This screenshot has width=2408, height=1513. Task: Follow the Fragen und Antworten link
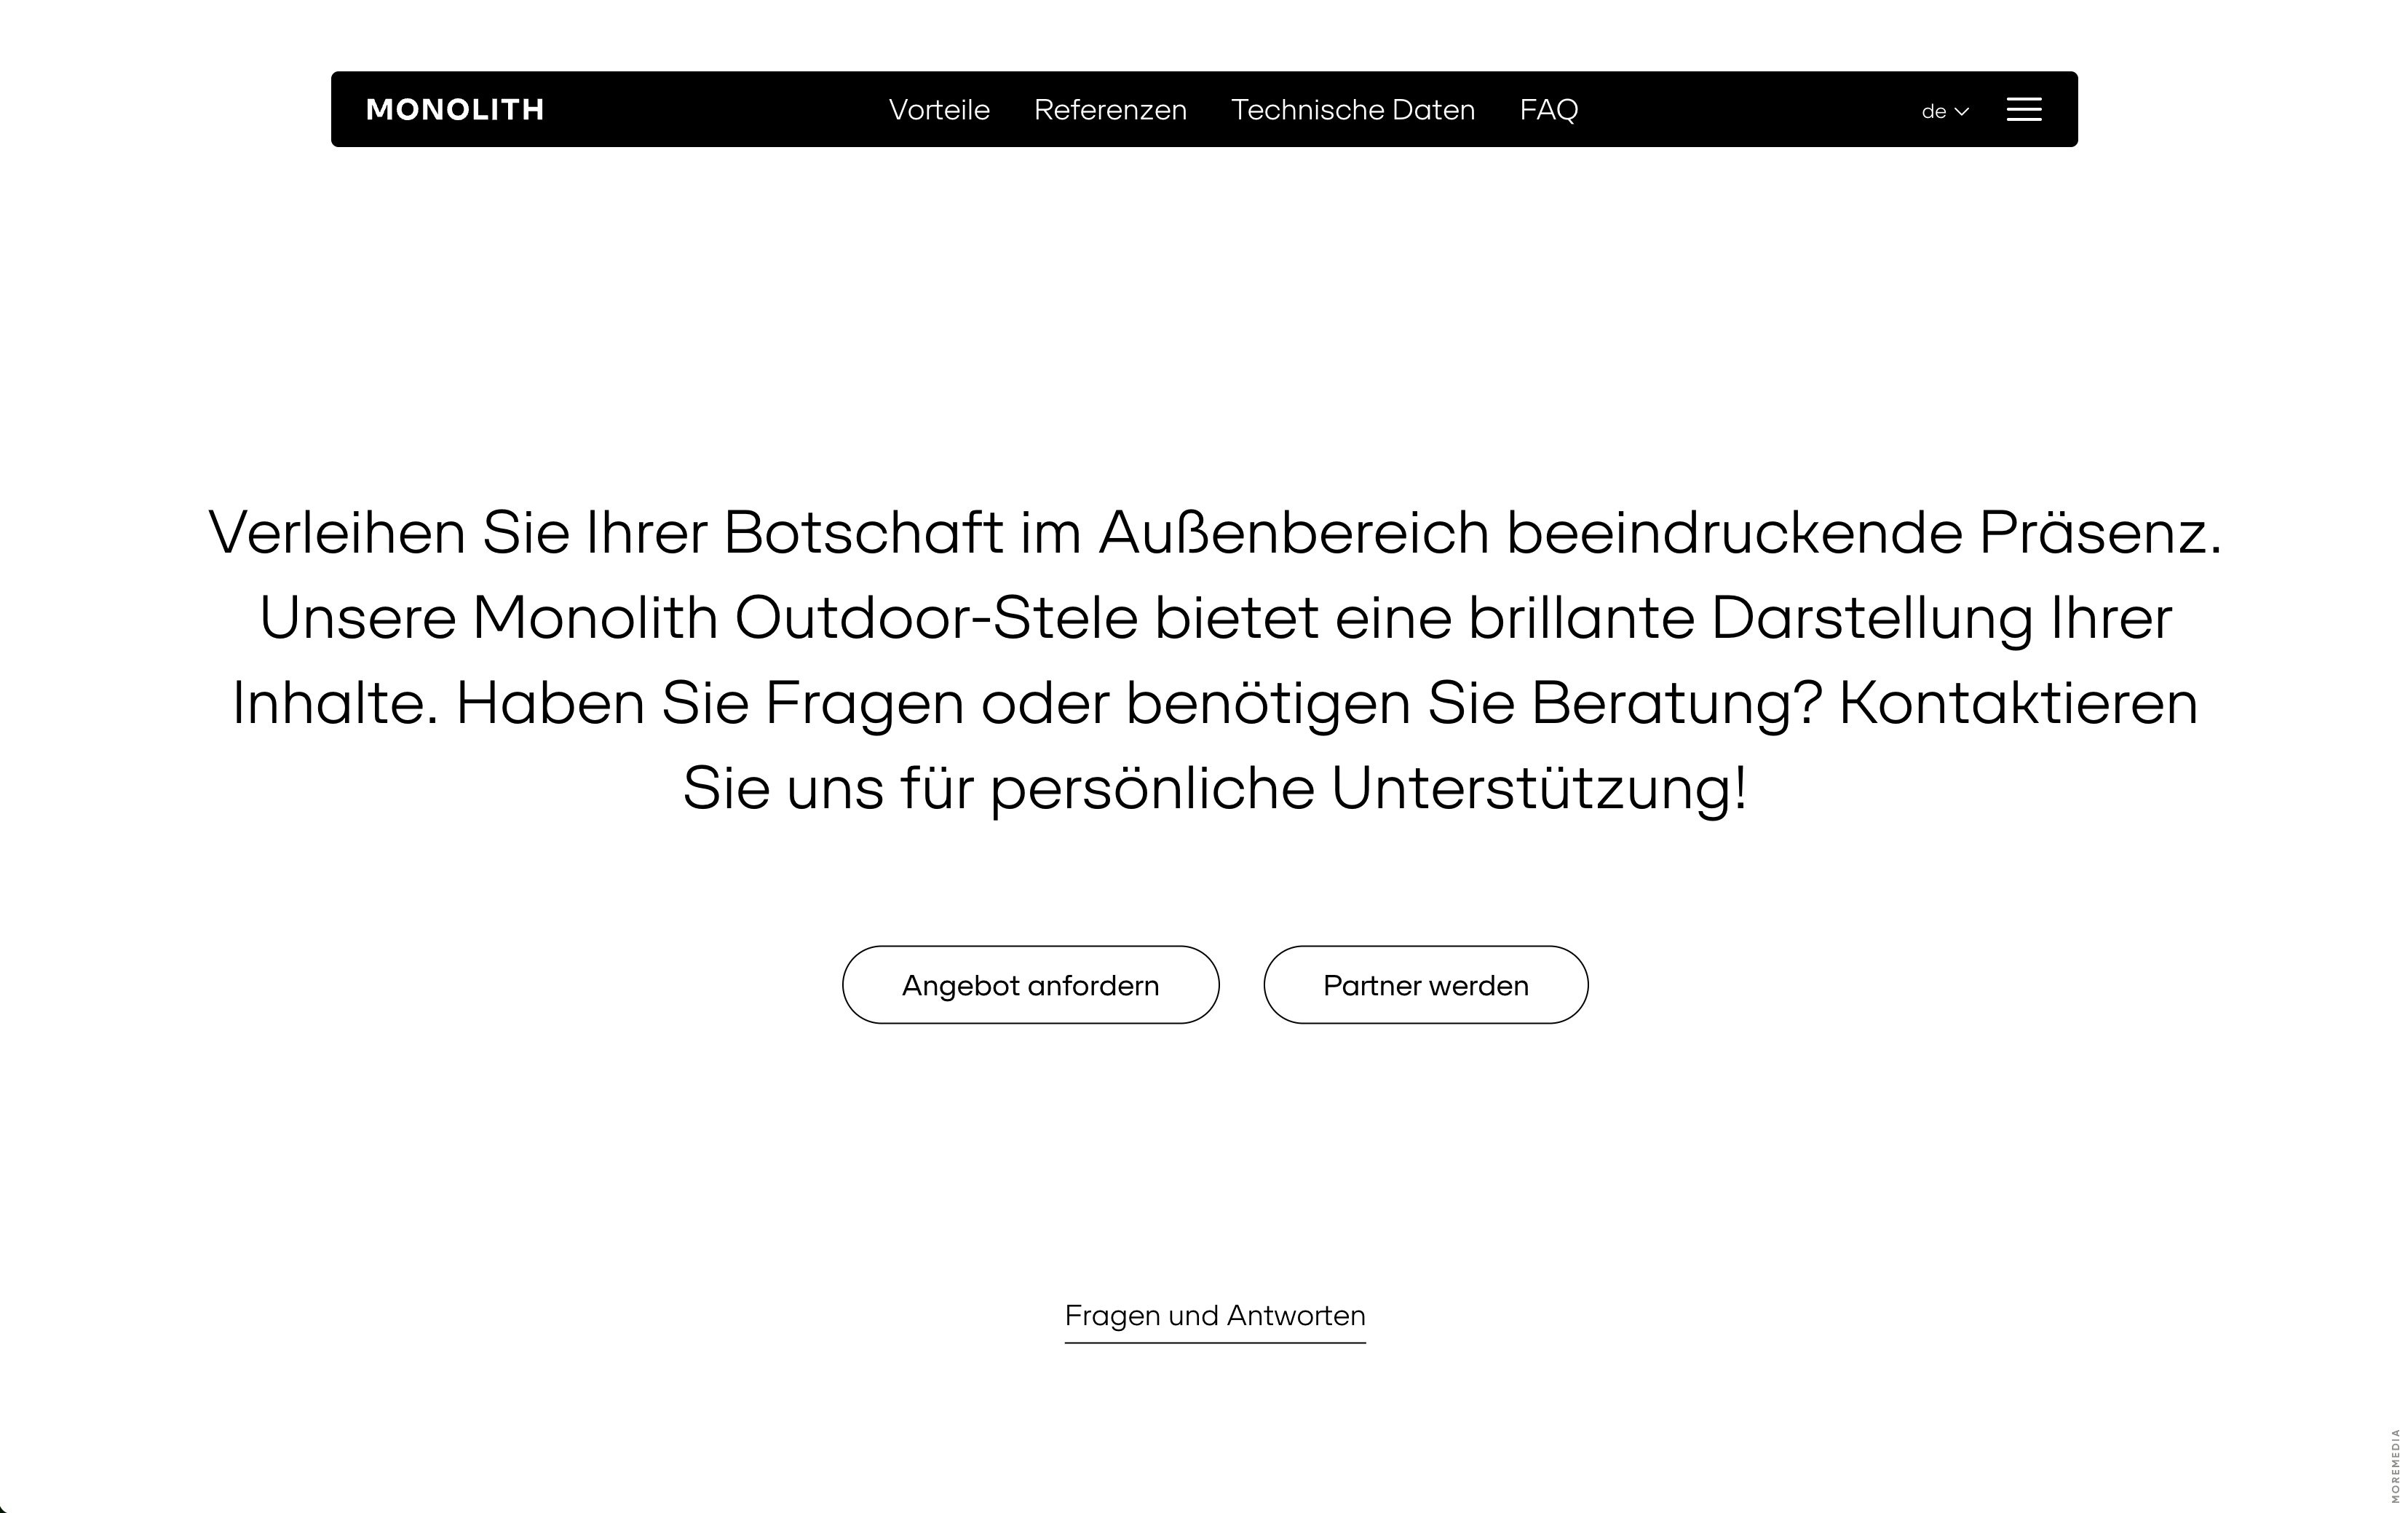click(x=1214, y=1316)
